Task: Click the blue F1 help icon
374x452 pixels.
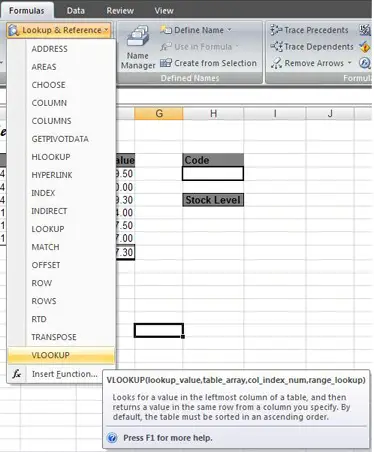Action: click(x=112, y=438)
